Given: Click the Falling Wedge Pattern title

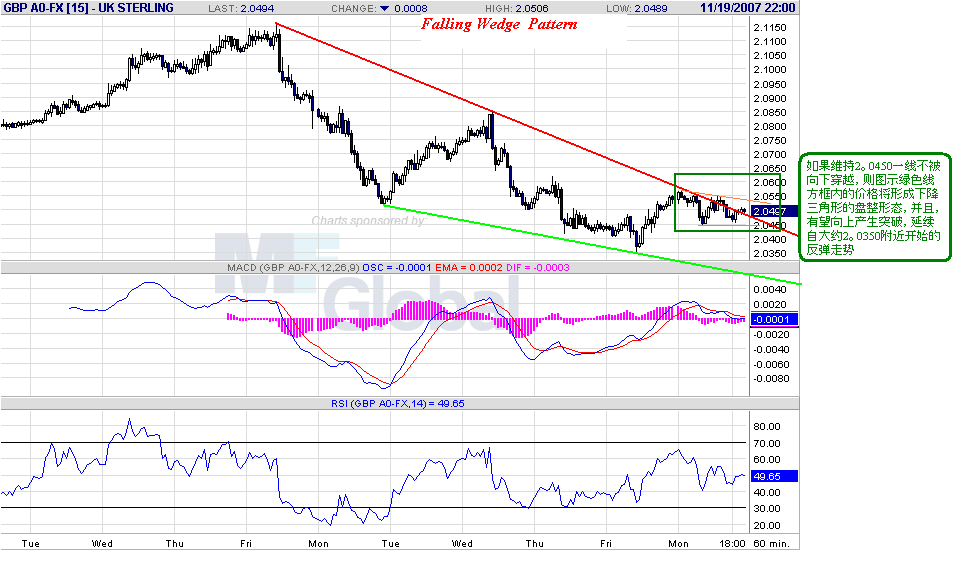Looking at the screenshot, I should coord(499,24).
